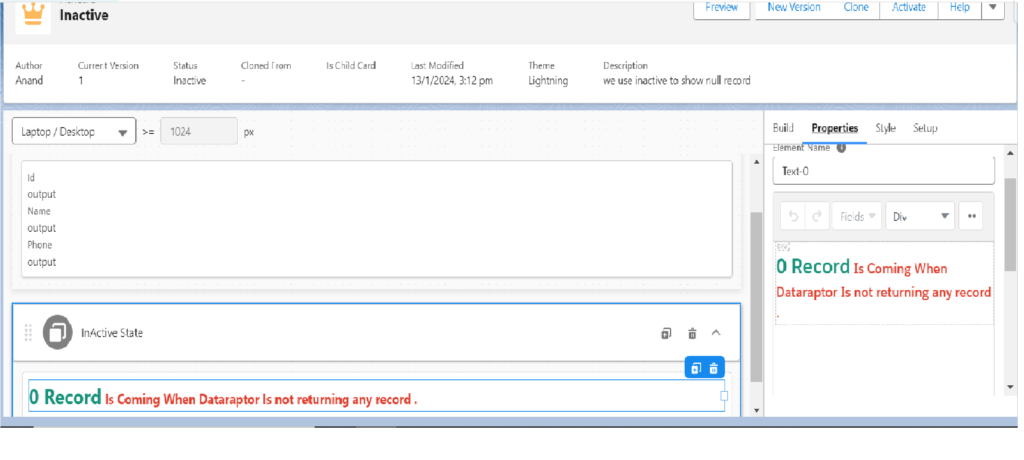The height and width of the screenshot is (460, 1024).
Task: Click the Last Modified date value
Action: [x=451, y=81]
